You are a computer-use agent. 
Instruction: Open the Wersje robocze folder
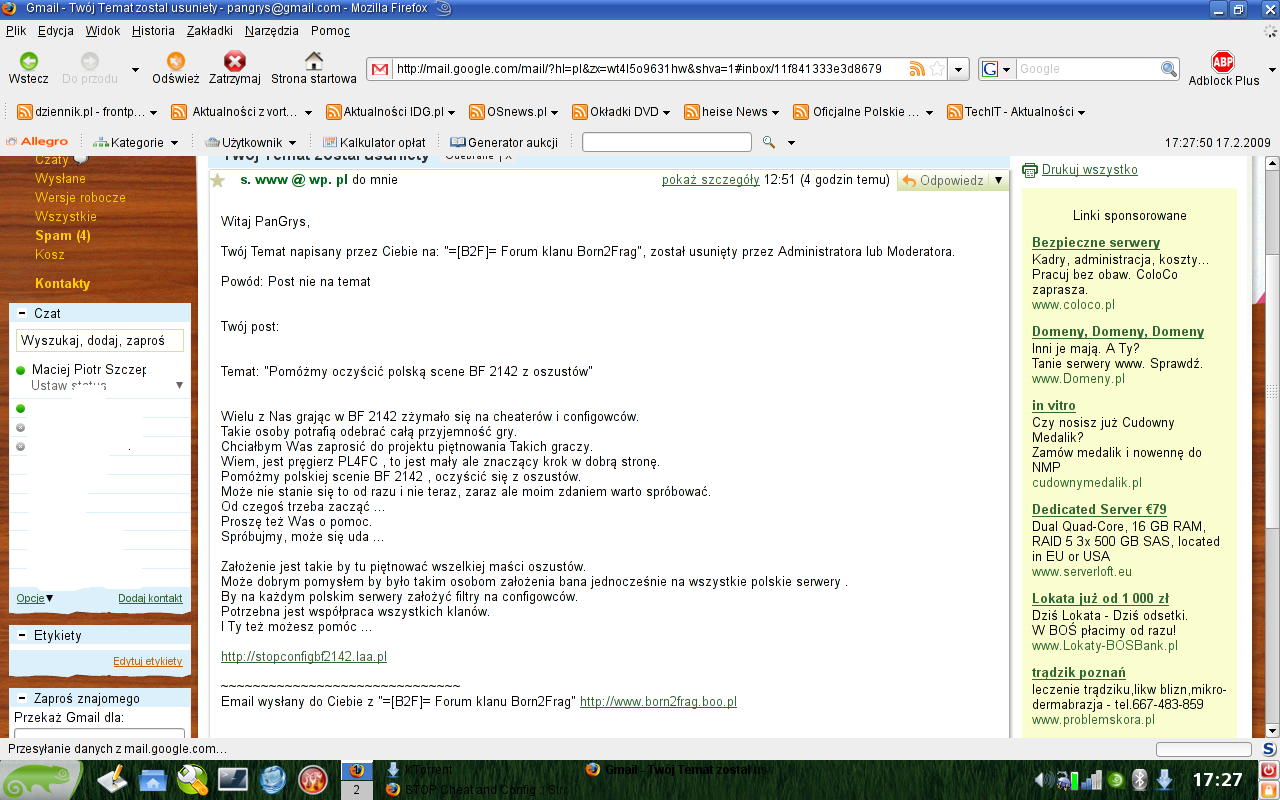(80, 198)
